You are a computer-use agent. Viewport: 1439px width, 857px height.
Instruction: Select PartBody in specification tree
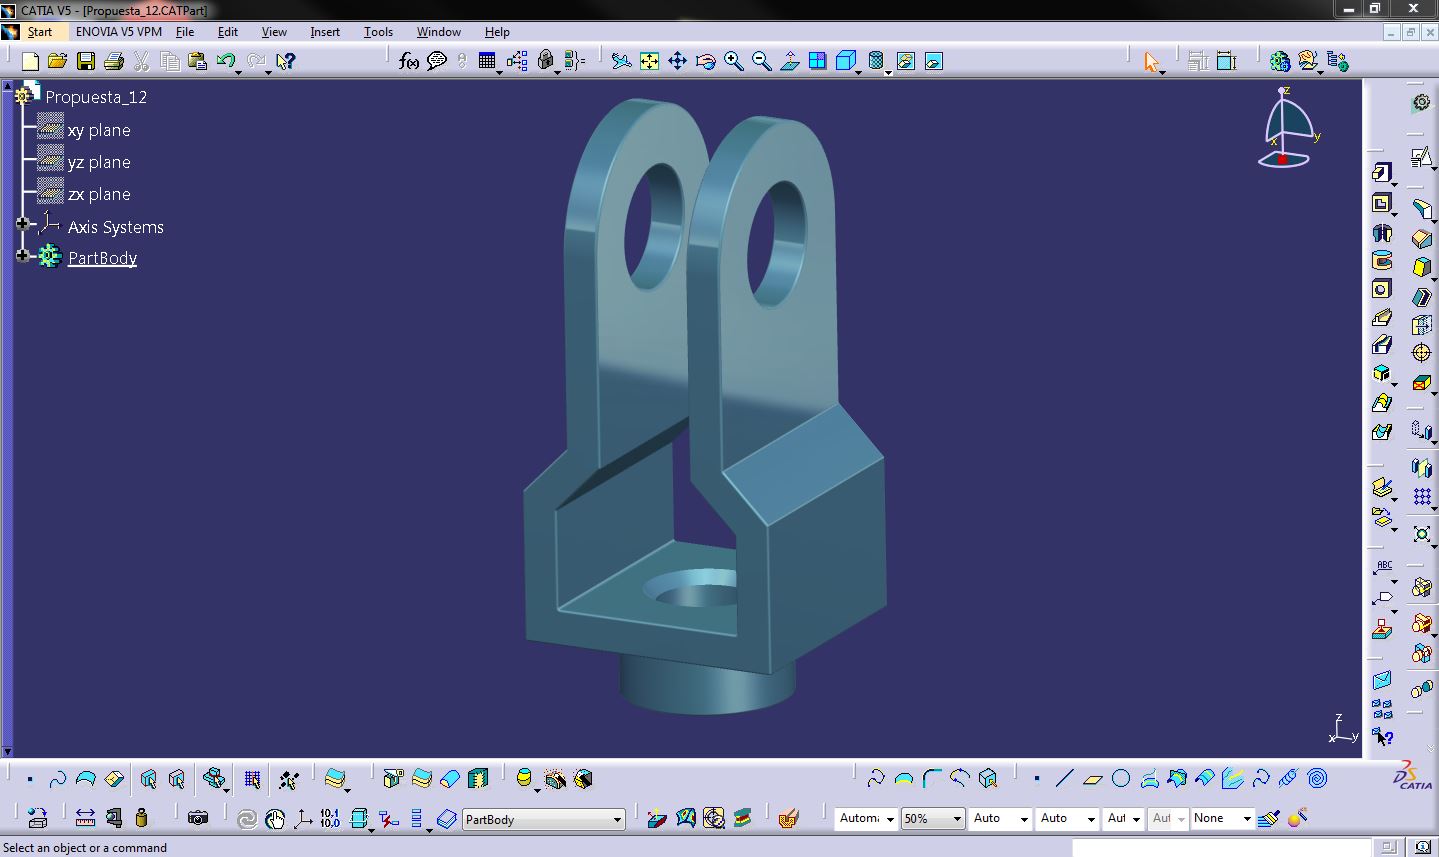(102, 258)
